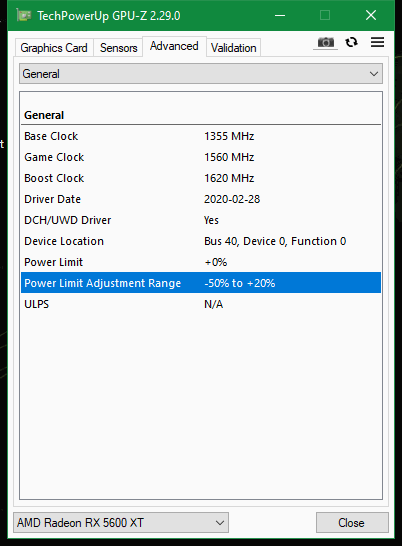Select the DCH/UWD Driver row
The width and height of the screenshot is (402, 546).
[x=201, y=220]
